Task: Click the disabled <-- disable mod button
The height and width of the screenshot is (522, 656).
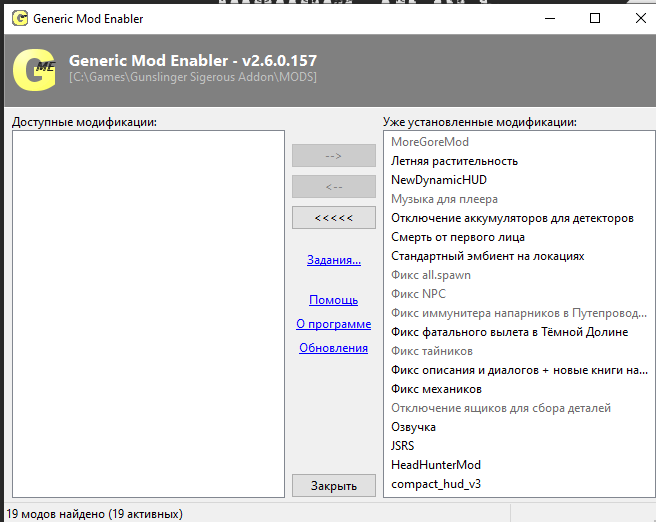Action: [x=334, y=187]
